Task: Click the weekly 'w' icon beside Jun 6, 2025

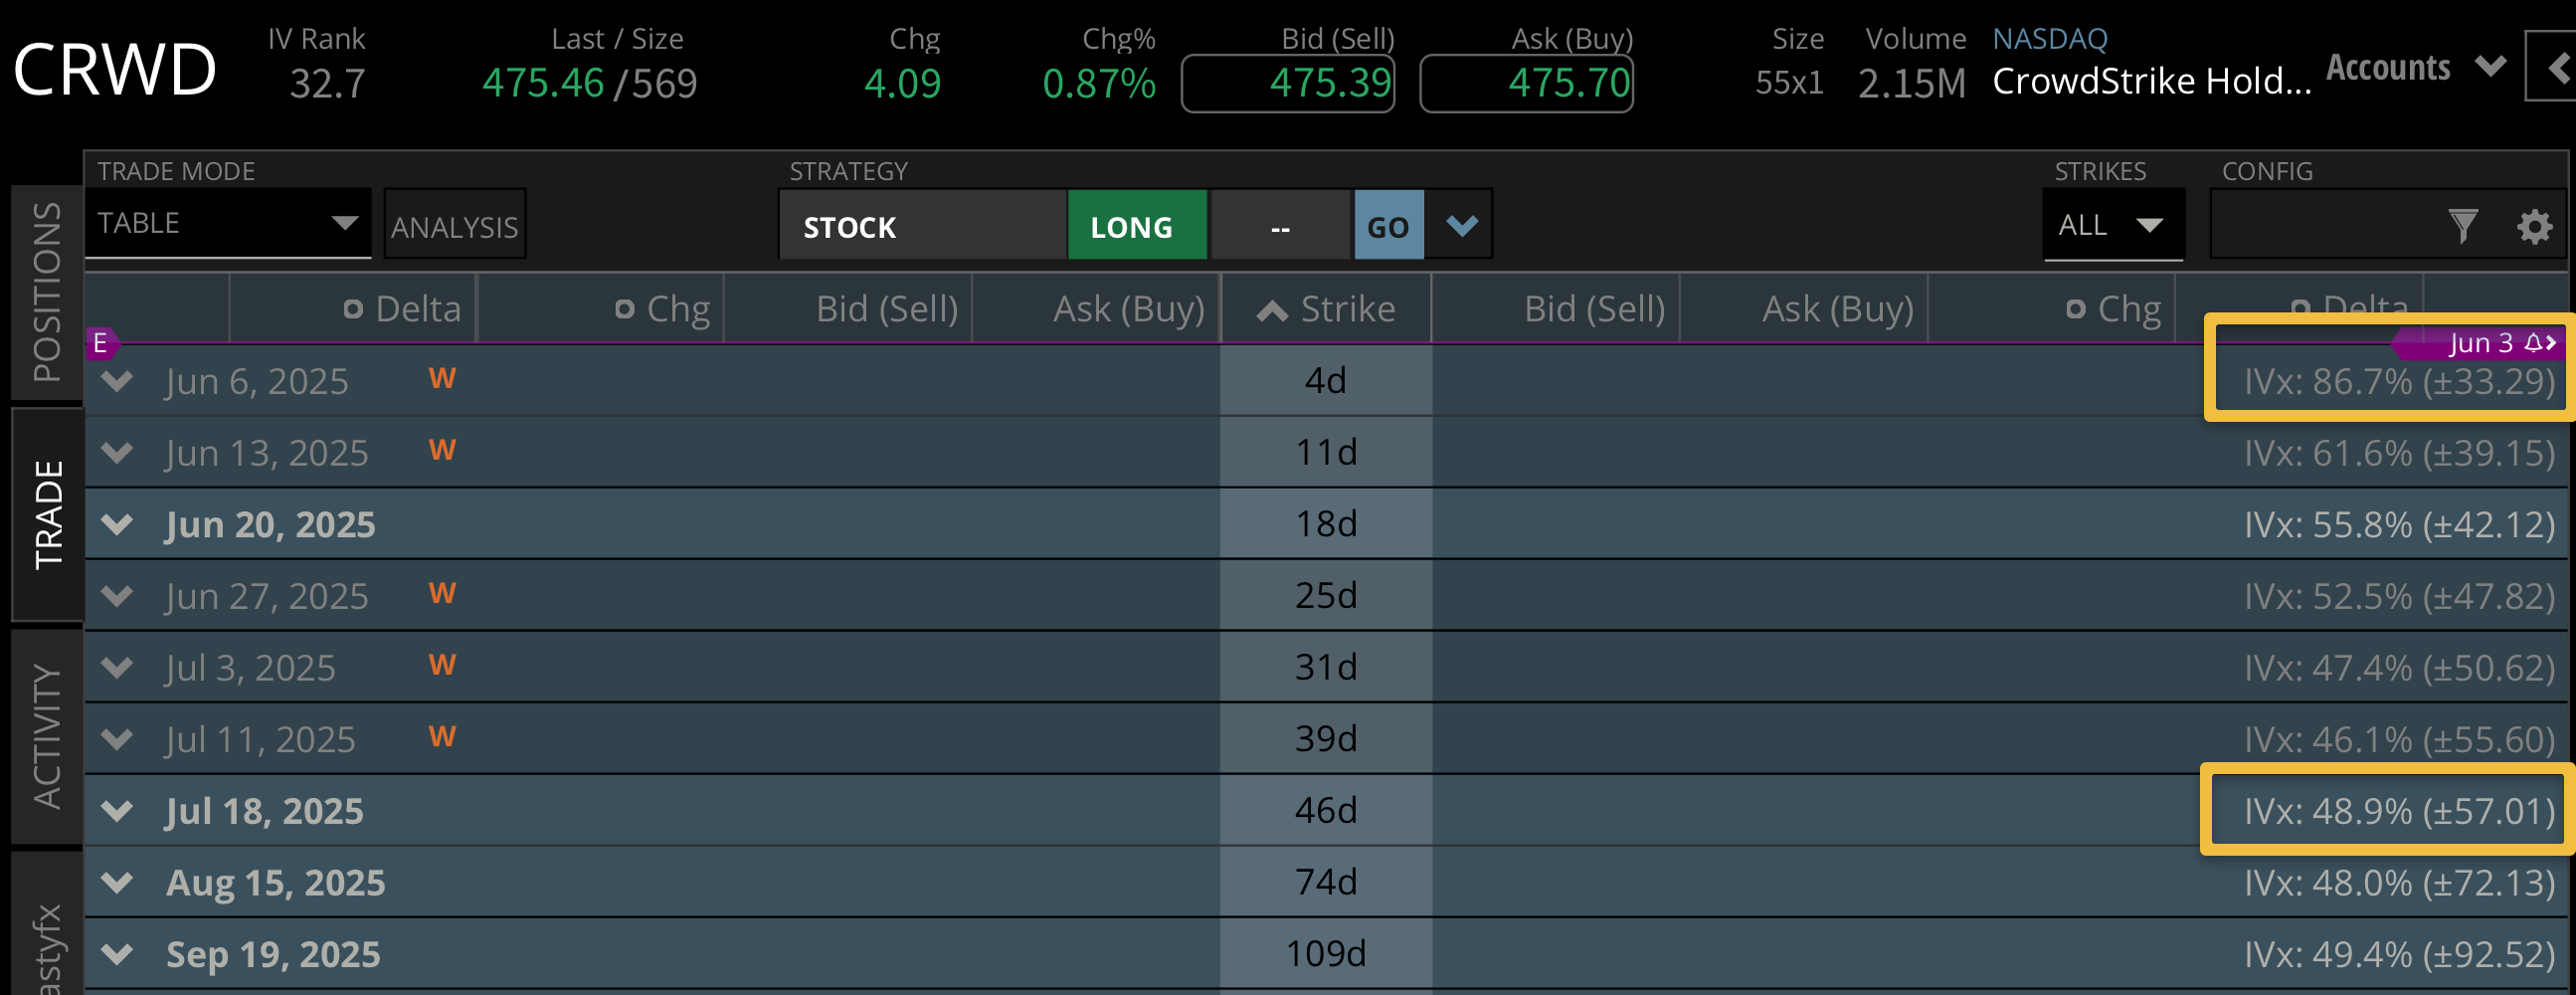Action: pos(441,379)
